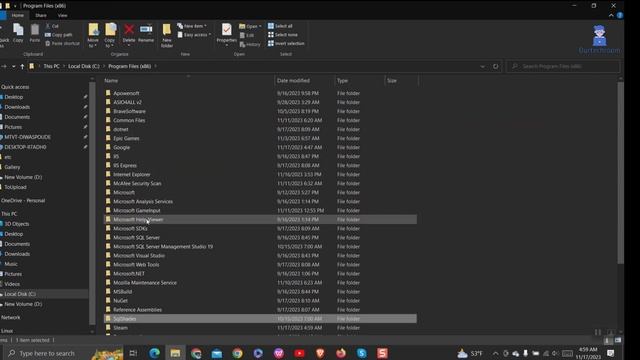Collapse the ribbon with the chevron
Image resolution: width=640 pixels, height=360 pixels.
pyautogui.click(x=611, y=16)
